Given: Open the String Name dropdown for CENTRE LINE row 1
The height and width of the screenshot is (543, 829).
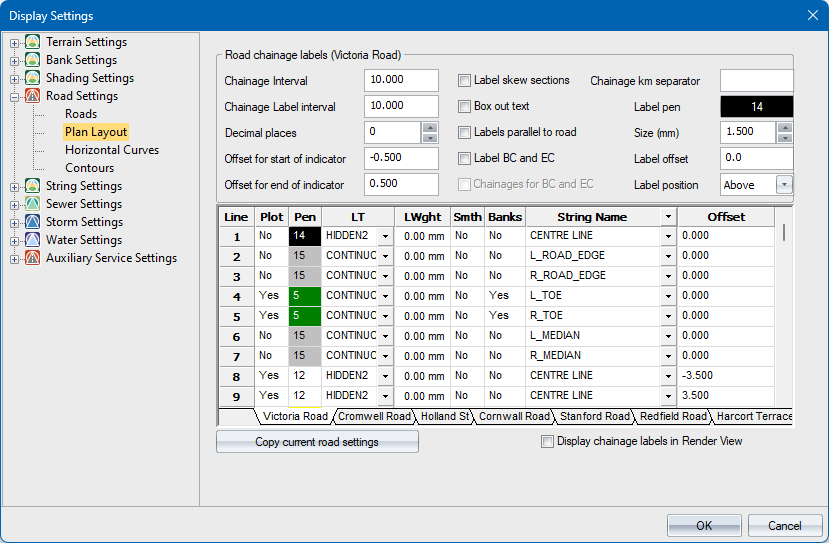Looking at the screenshot, I should click(x=668, y=236).
